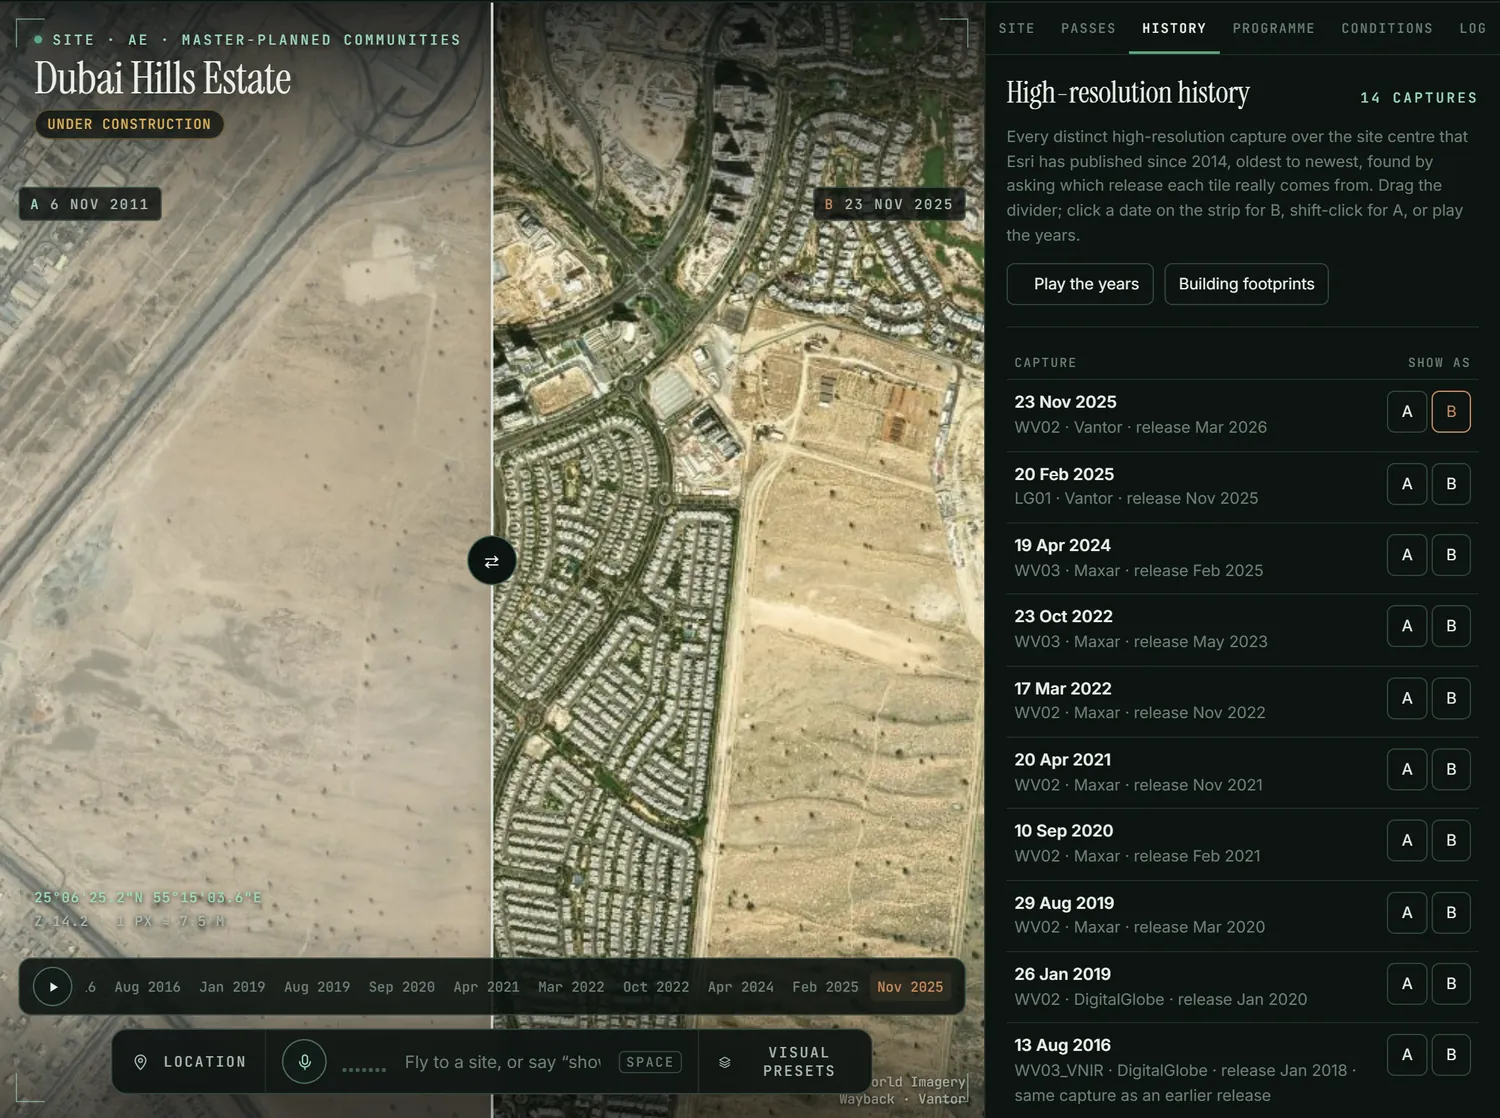
Task: Show 20 Feb 2025 capture as A
Action: point(1407,484)
